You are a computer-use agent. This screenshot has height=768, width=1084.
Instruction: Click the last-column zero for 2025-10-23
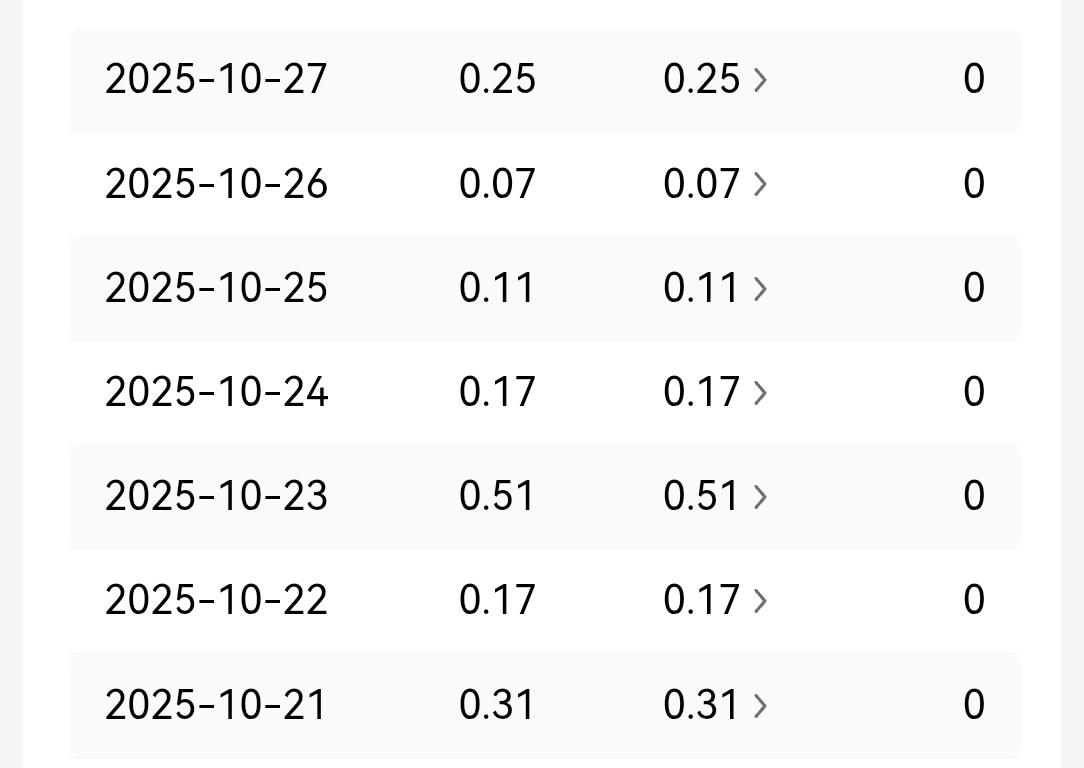click(974, 497)
